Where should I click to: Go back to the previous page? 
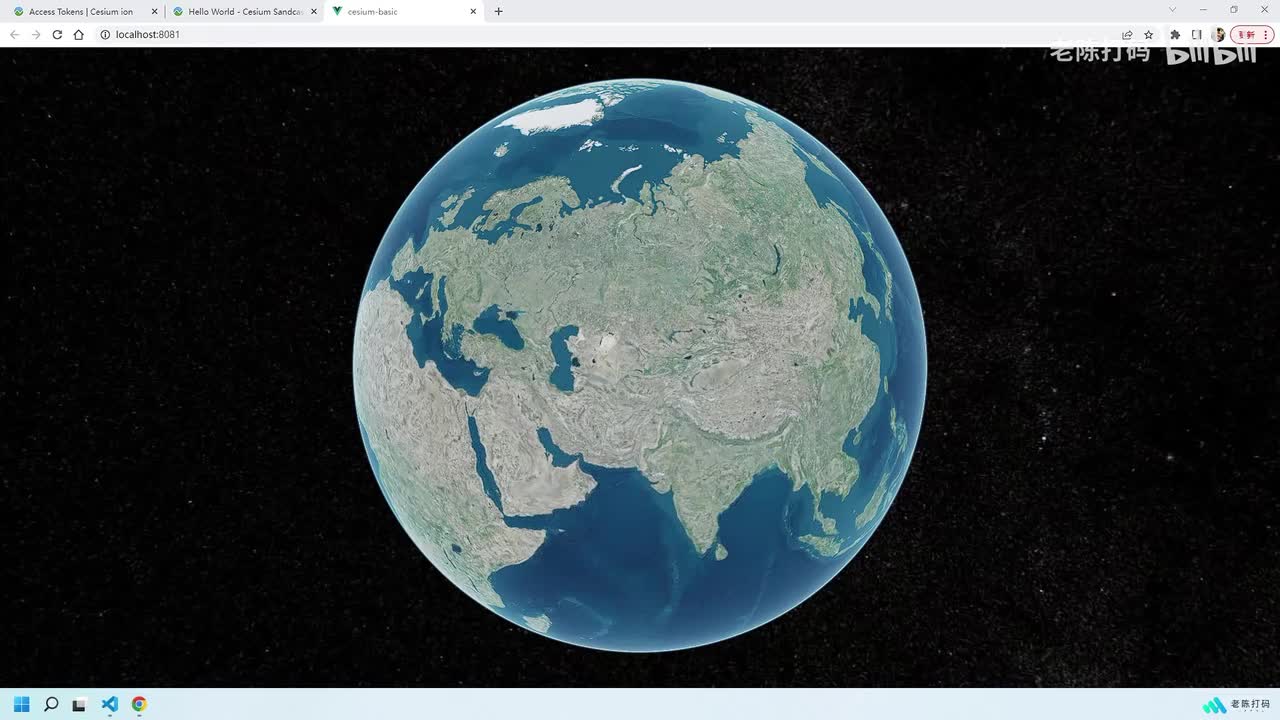pos(14,34)
